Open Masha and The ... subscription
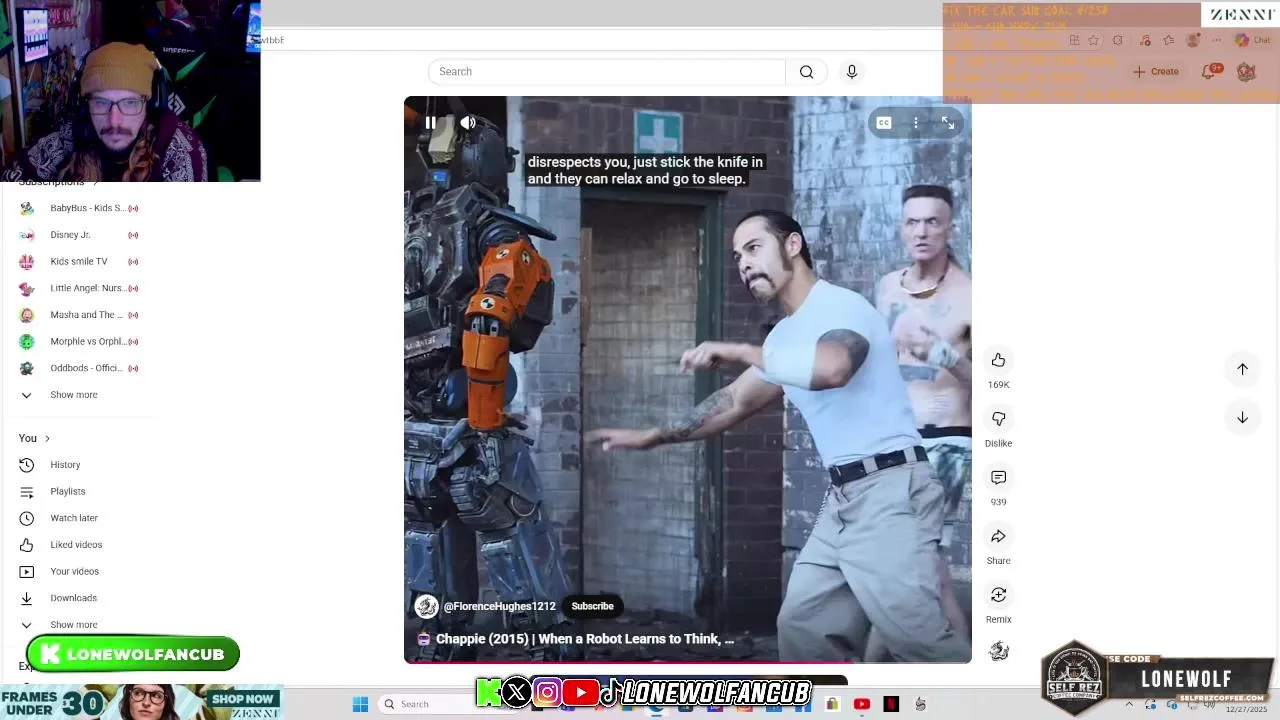1280x720 pixels. pyautogui.click(x=80, y=315)
